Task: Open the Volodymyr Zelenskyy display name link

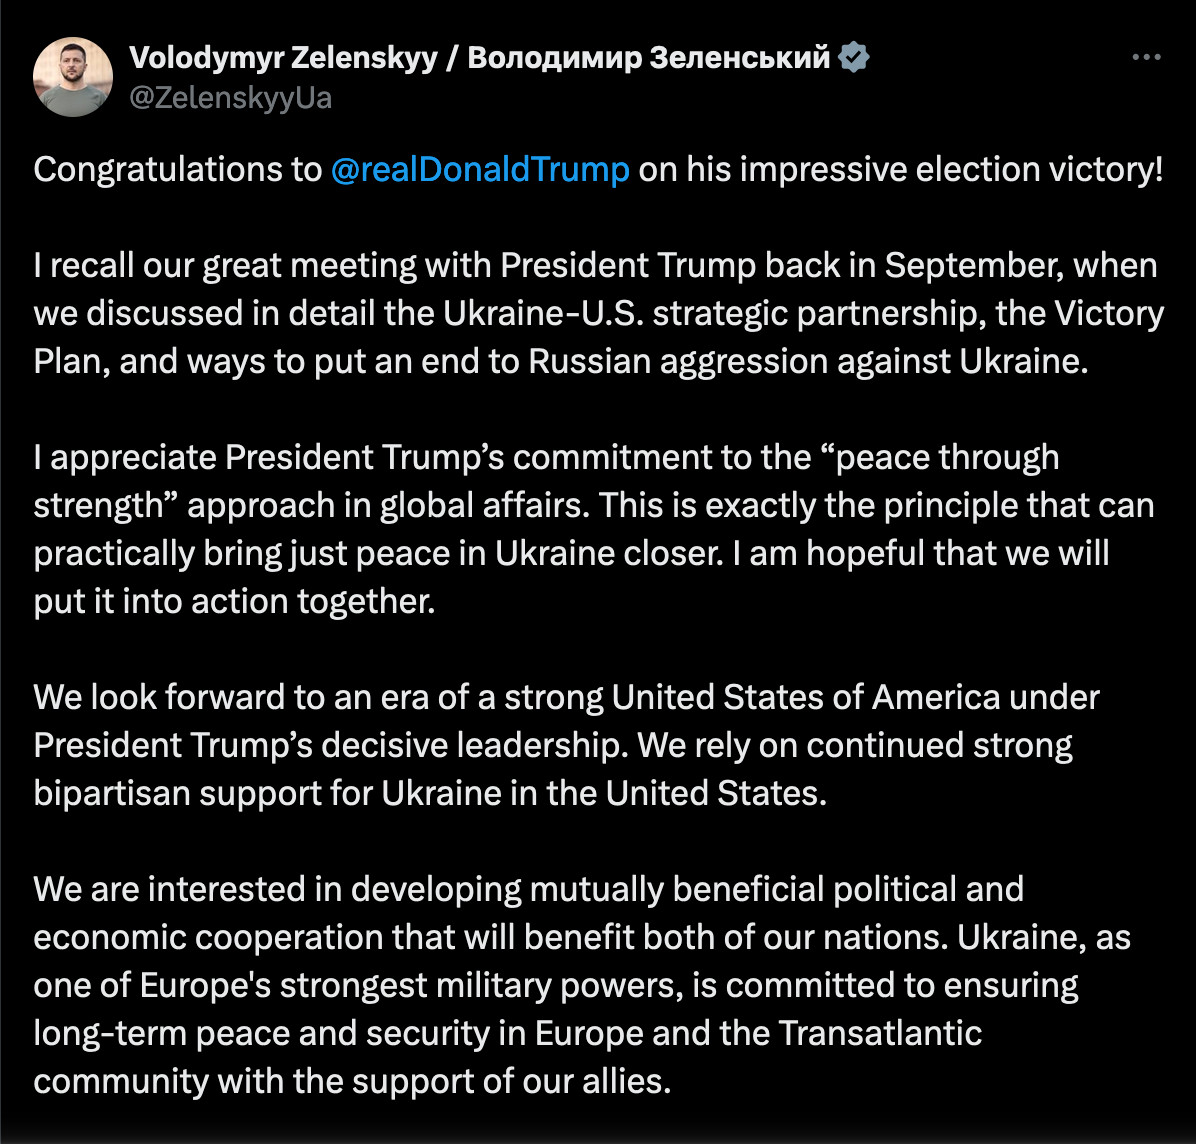Action: (x=283, y=58)
